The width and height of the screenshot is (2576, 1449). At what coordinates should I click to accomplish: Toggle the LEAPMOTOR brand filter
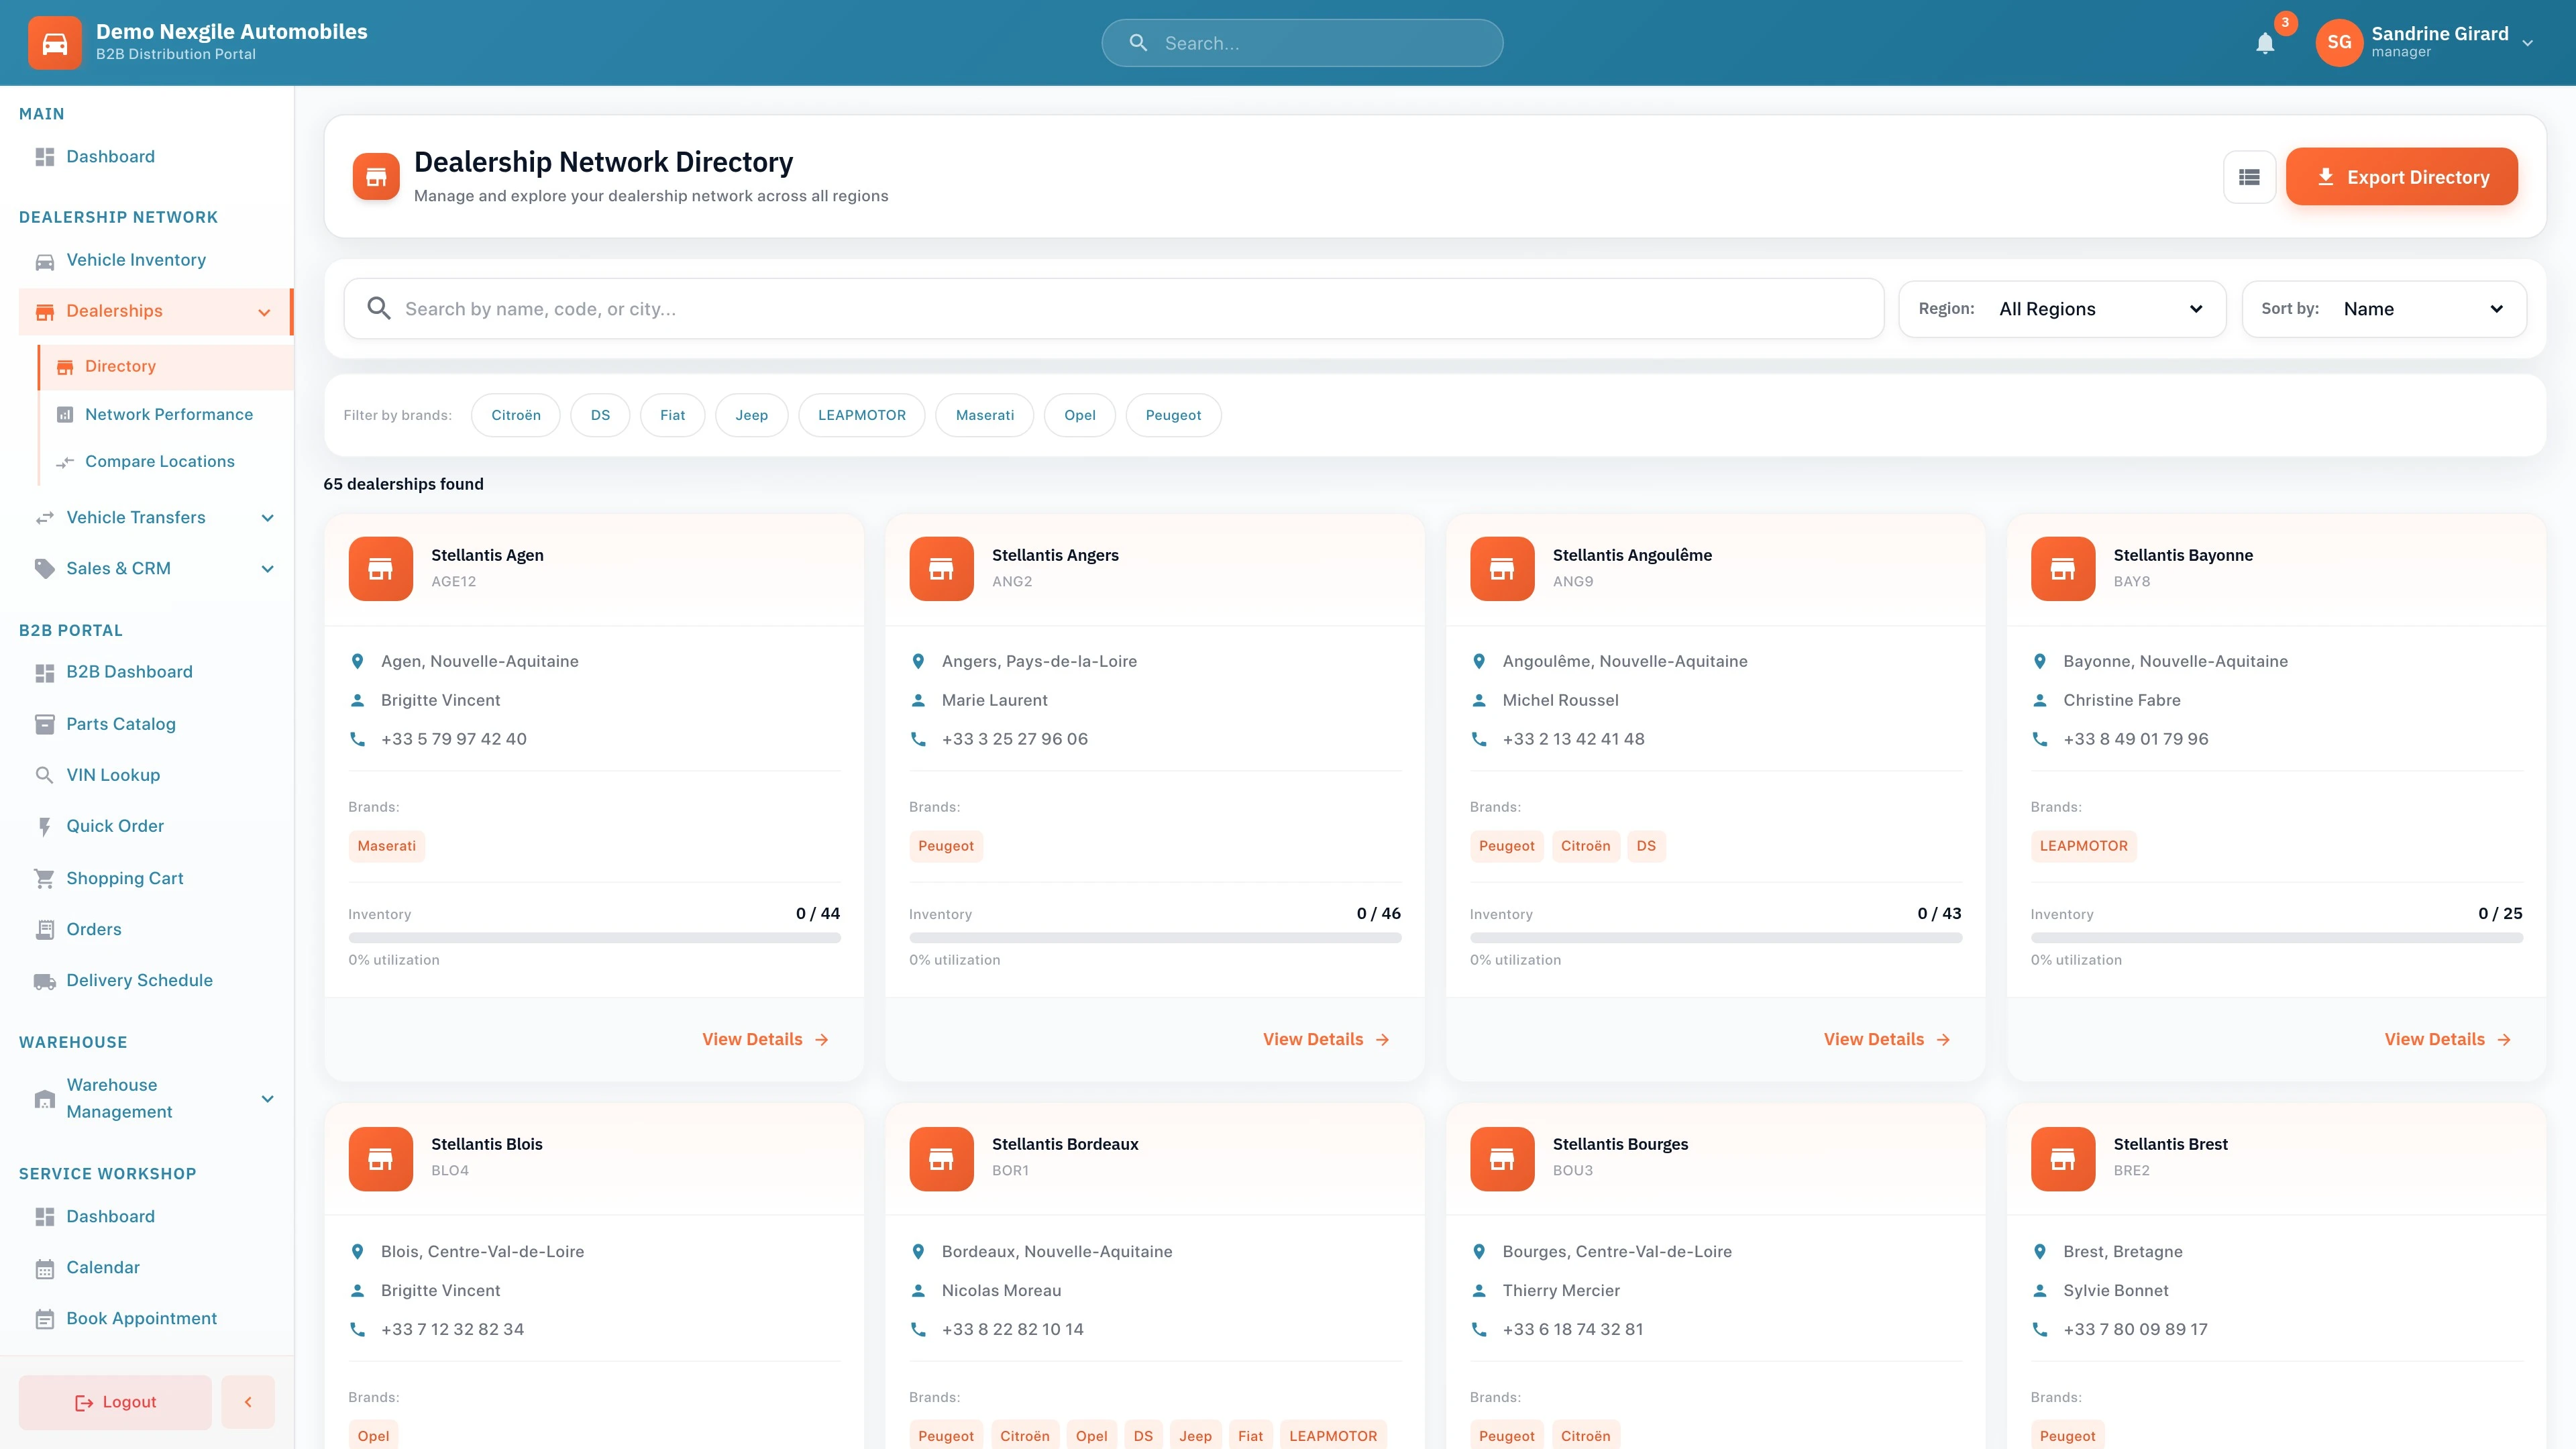[861, 415]
